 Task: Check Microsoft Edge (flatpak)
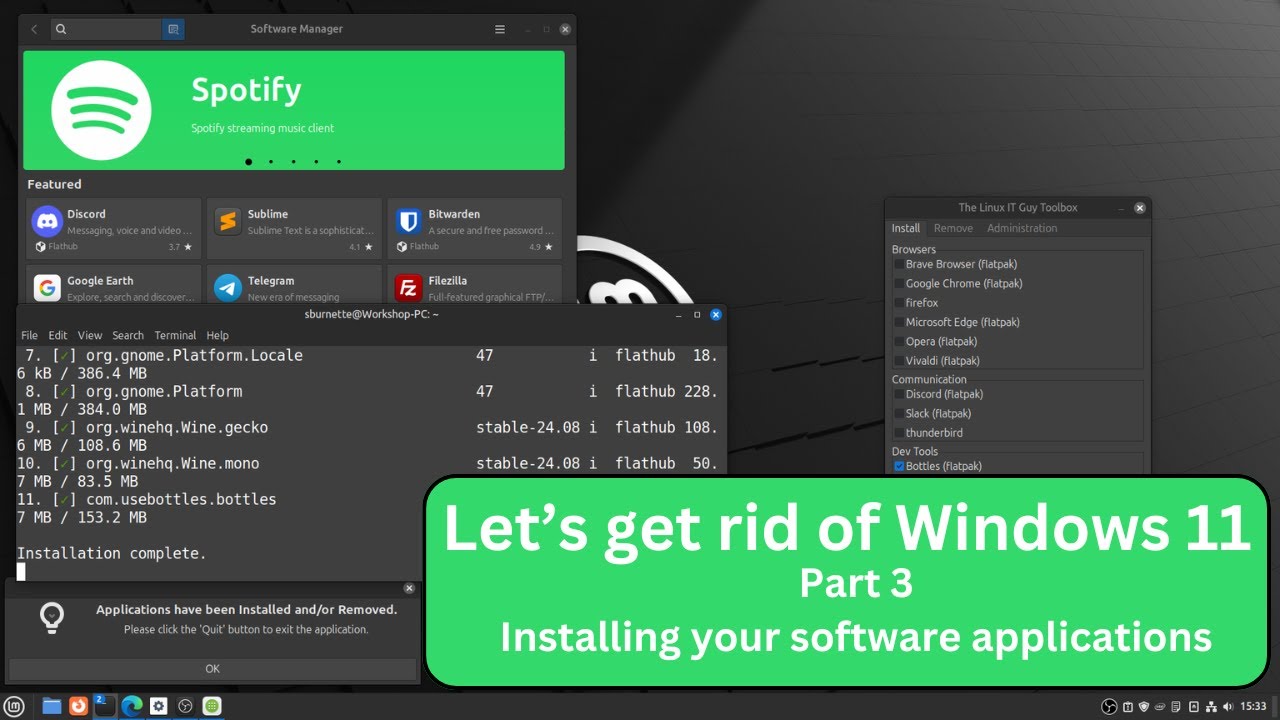pos(899,322)
